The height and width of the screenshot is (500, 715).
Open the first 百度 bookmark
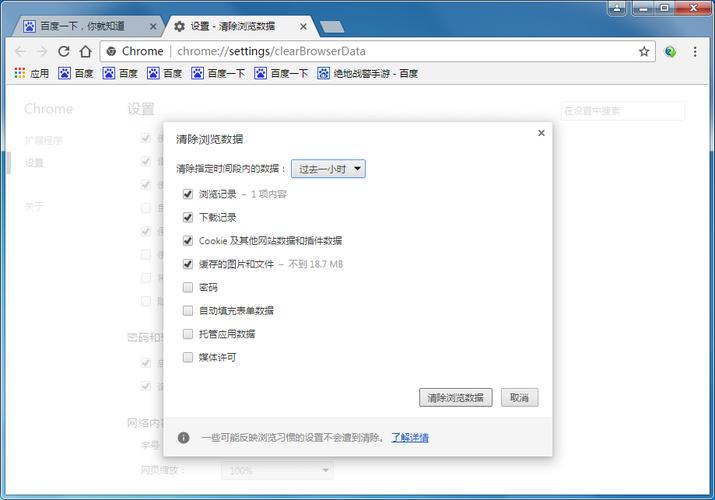[76, 73]
